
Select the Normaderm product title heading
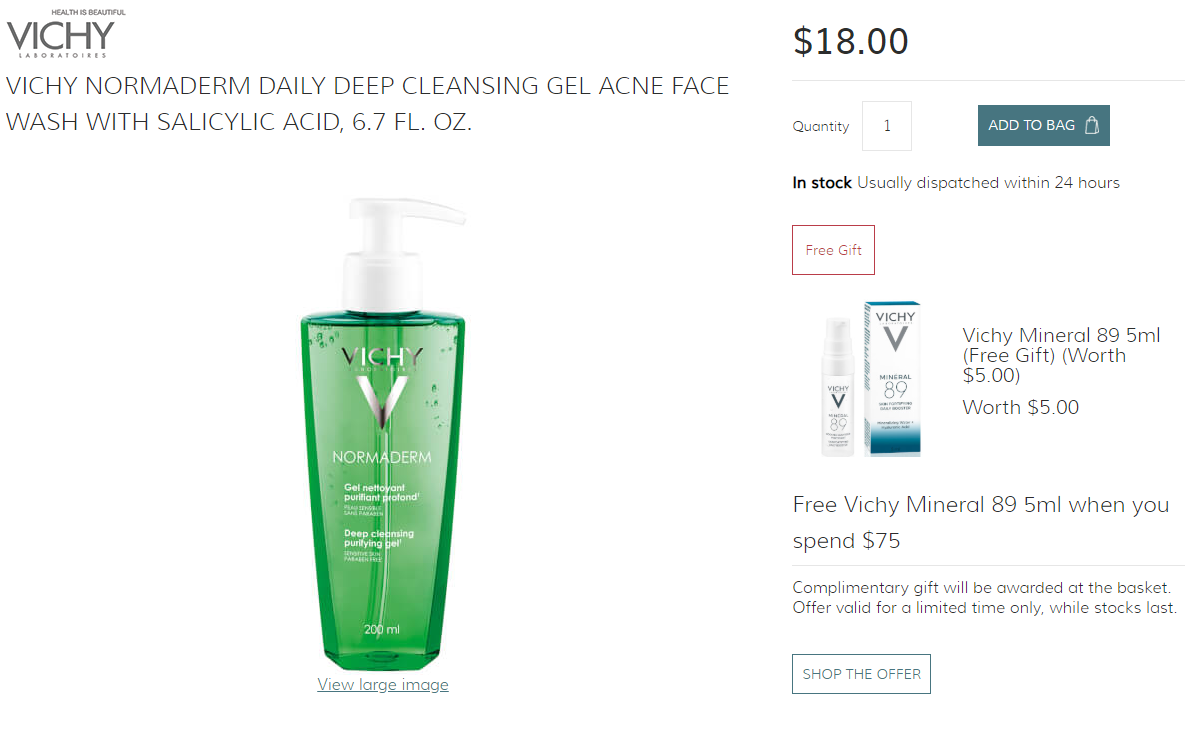(x=368, y=104)
